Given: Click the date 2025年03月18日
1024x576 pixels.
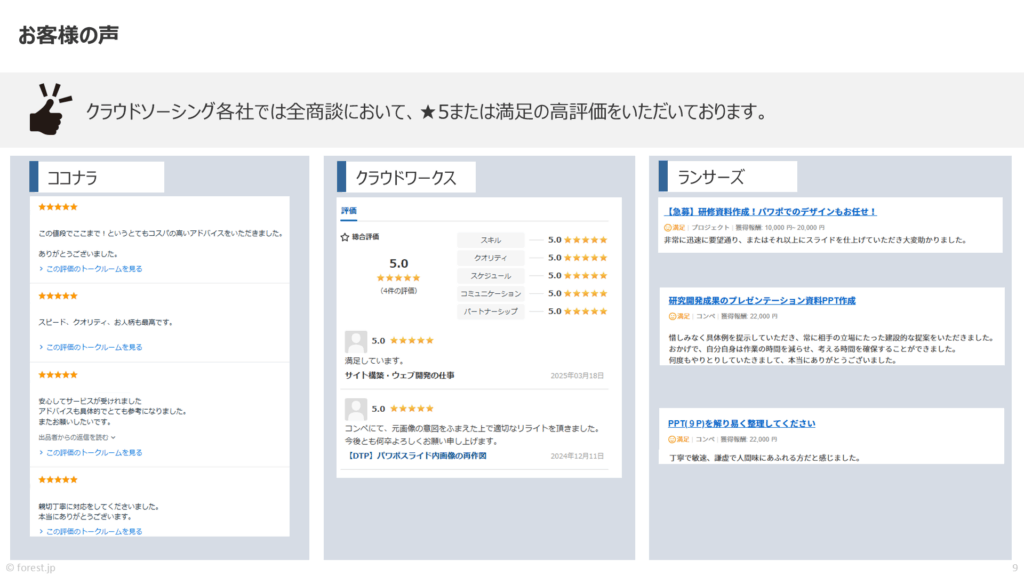Looking at the screenshot, I should tap(577, 376).
